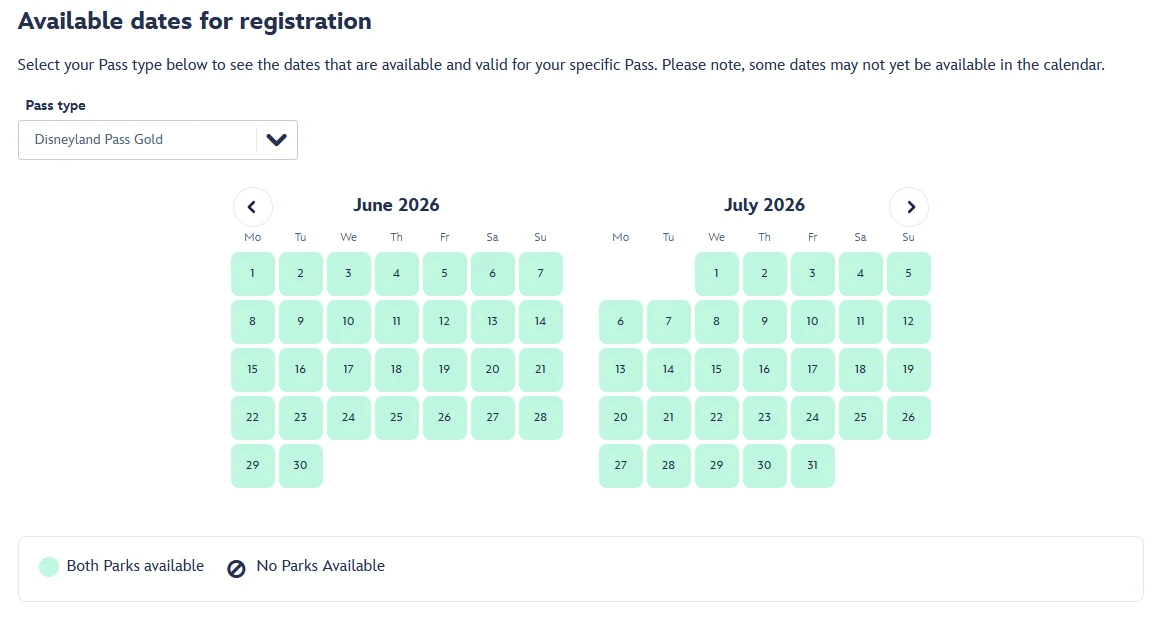The image size is (1160, 618).
Task: Pick July 4 in the July calendar
Action: click(861, 274)
